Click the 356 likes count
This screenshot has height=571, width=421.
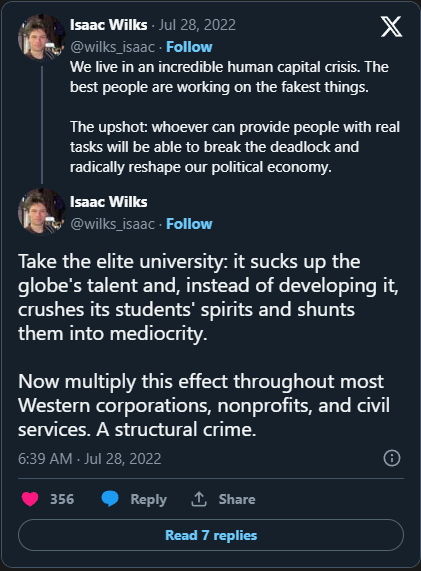tap(62, 499)
